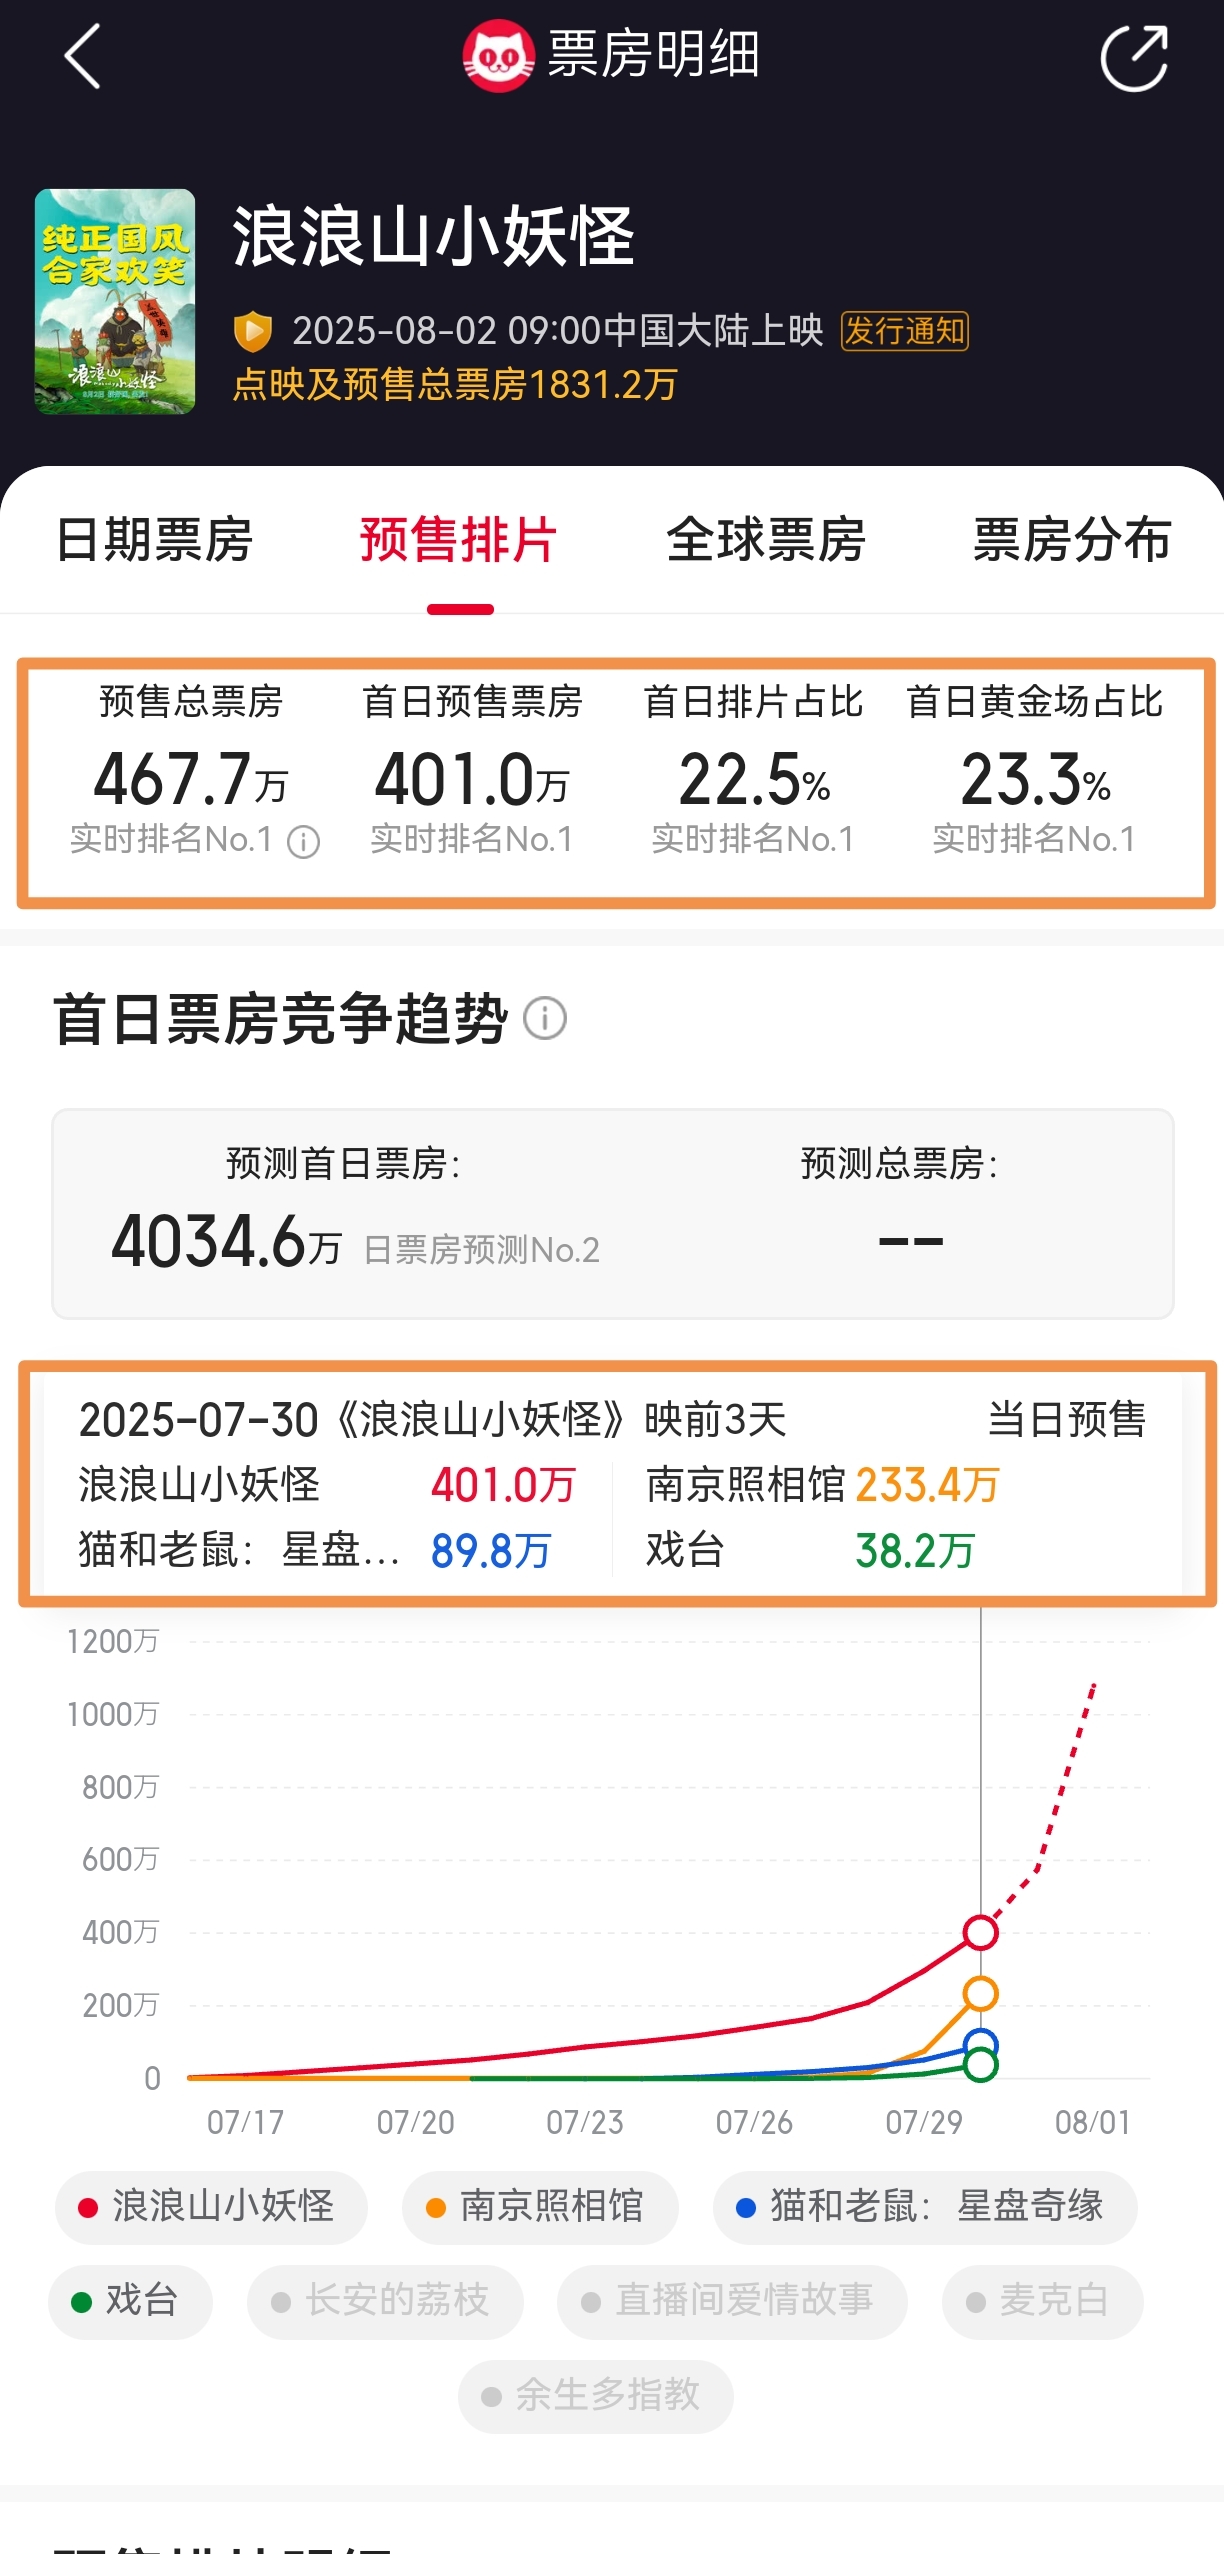
Task: Tap 戏台 38.2万 tooltip entry
Action: (810, 1551)
